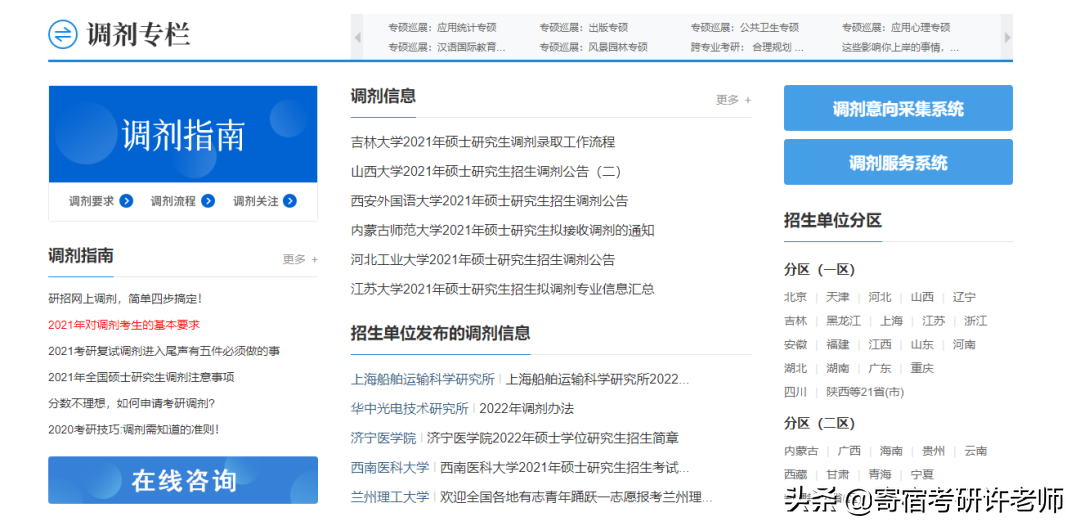This screenshot has height=530, width=1080.
Task: Click the arrow icon next to 调剂流程
Action: [208, 201]
